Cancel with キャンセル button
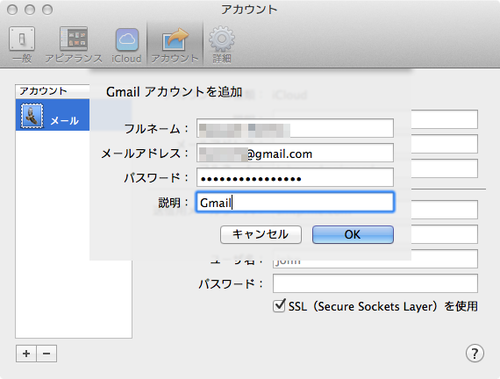500x379 pixels. point(261,234)
